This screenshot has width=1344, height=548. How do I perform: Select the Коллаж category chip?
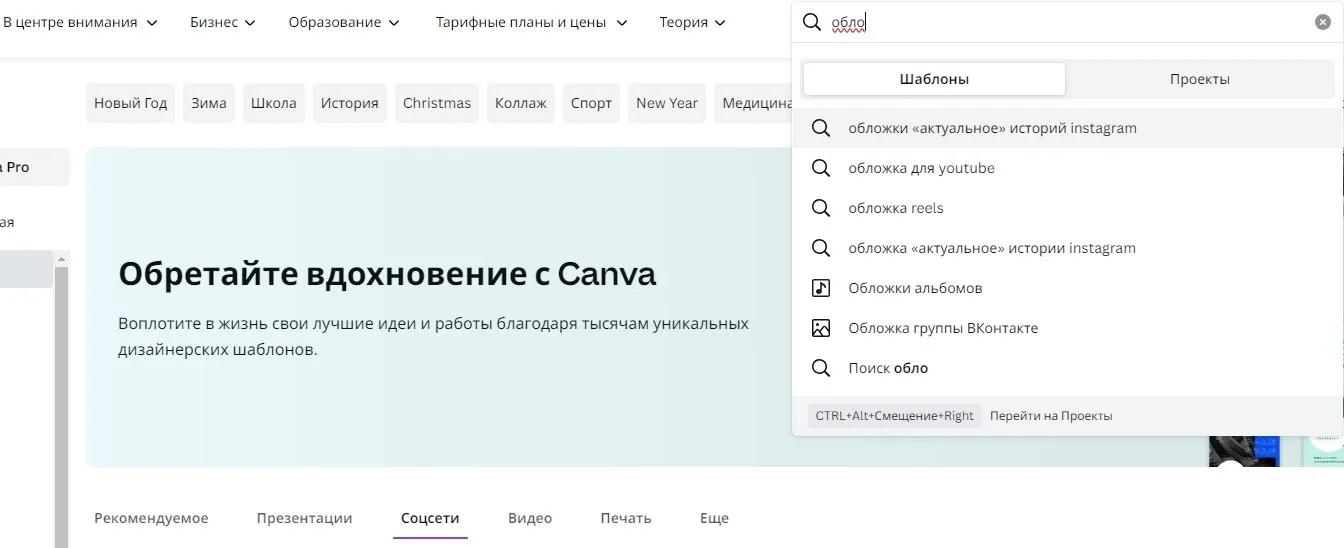coord(521,103)
